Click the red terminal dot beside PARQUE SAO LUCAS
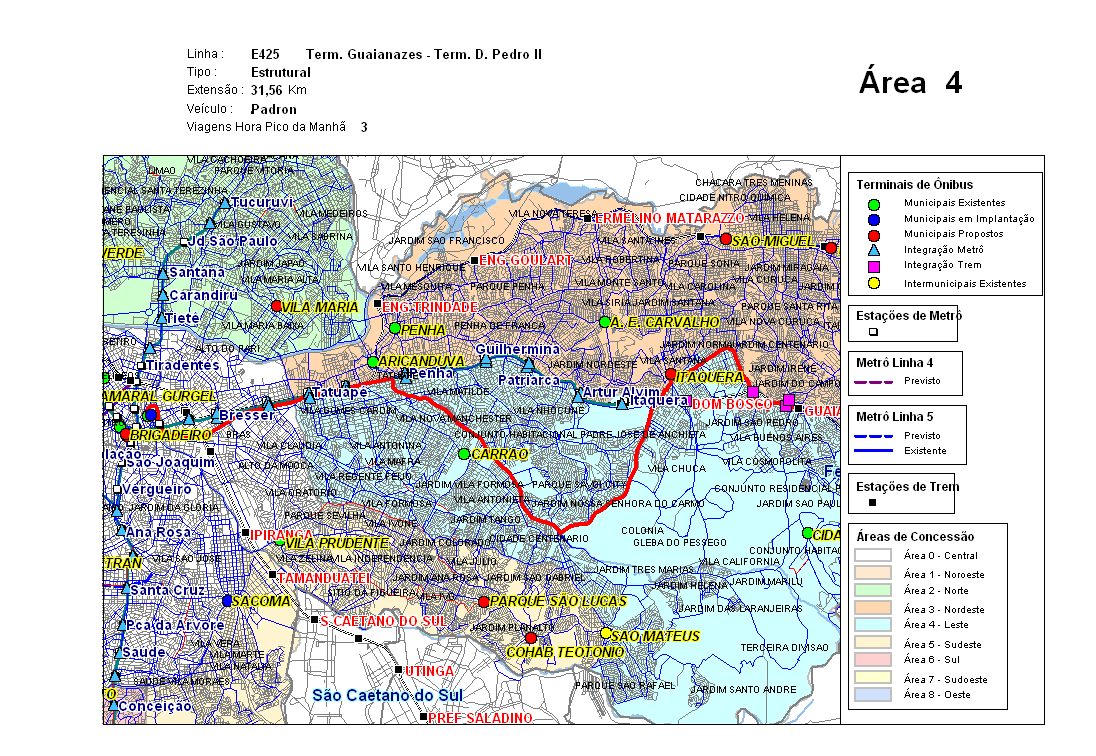 click(483, 602)
